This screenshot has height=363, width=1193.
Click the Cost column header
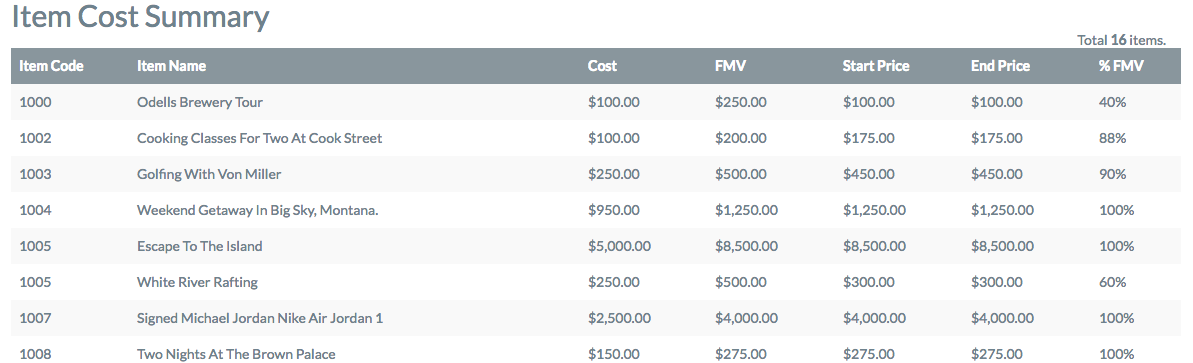coord(603,66)
